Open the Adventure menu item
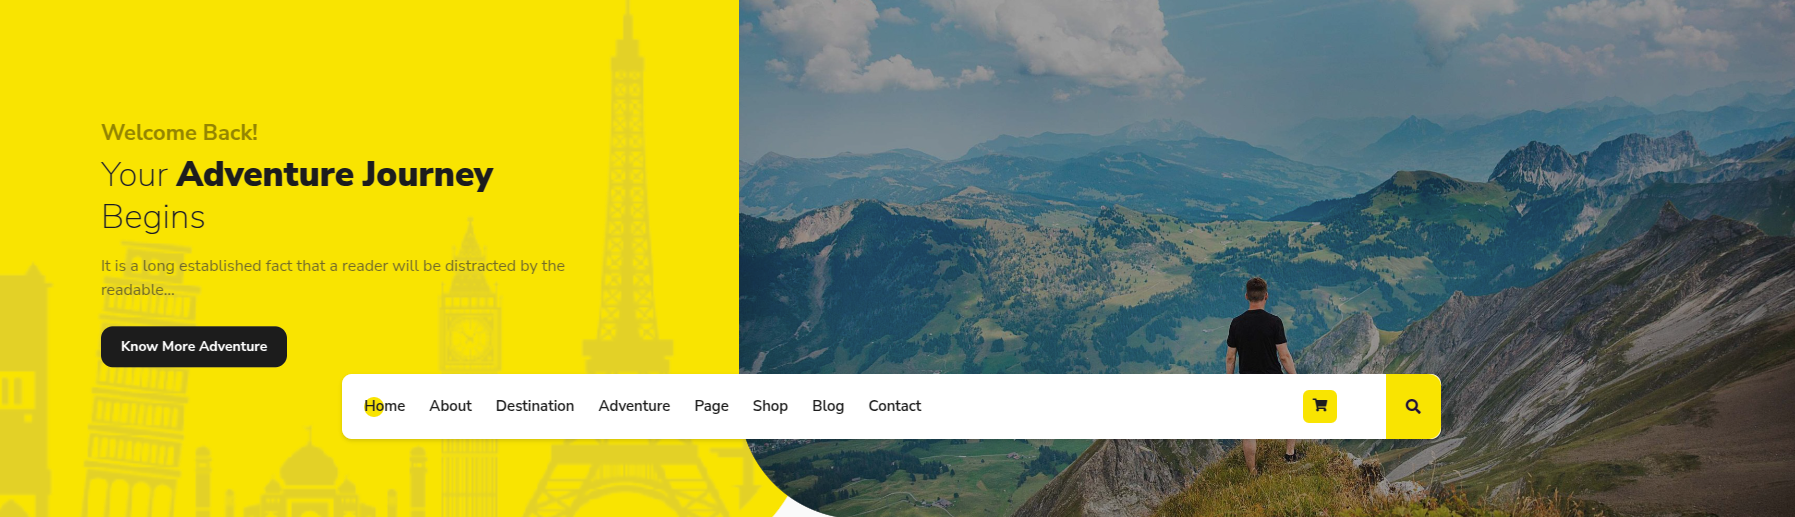The image size is (1795, 517). 634,406
